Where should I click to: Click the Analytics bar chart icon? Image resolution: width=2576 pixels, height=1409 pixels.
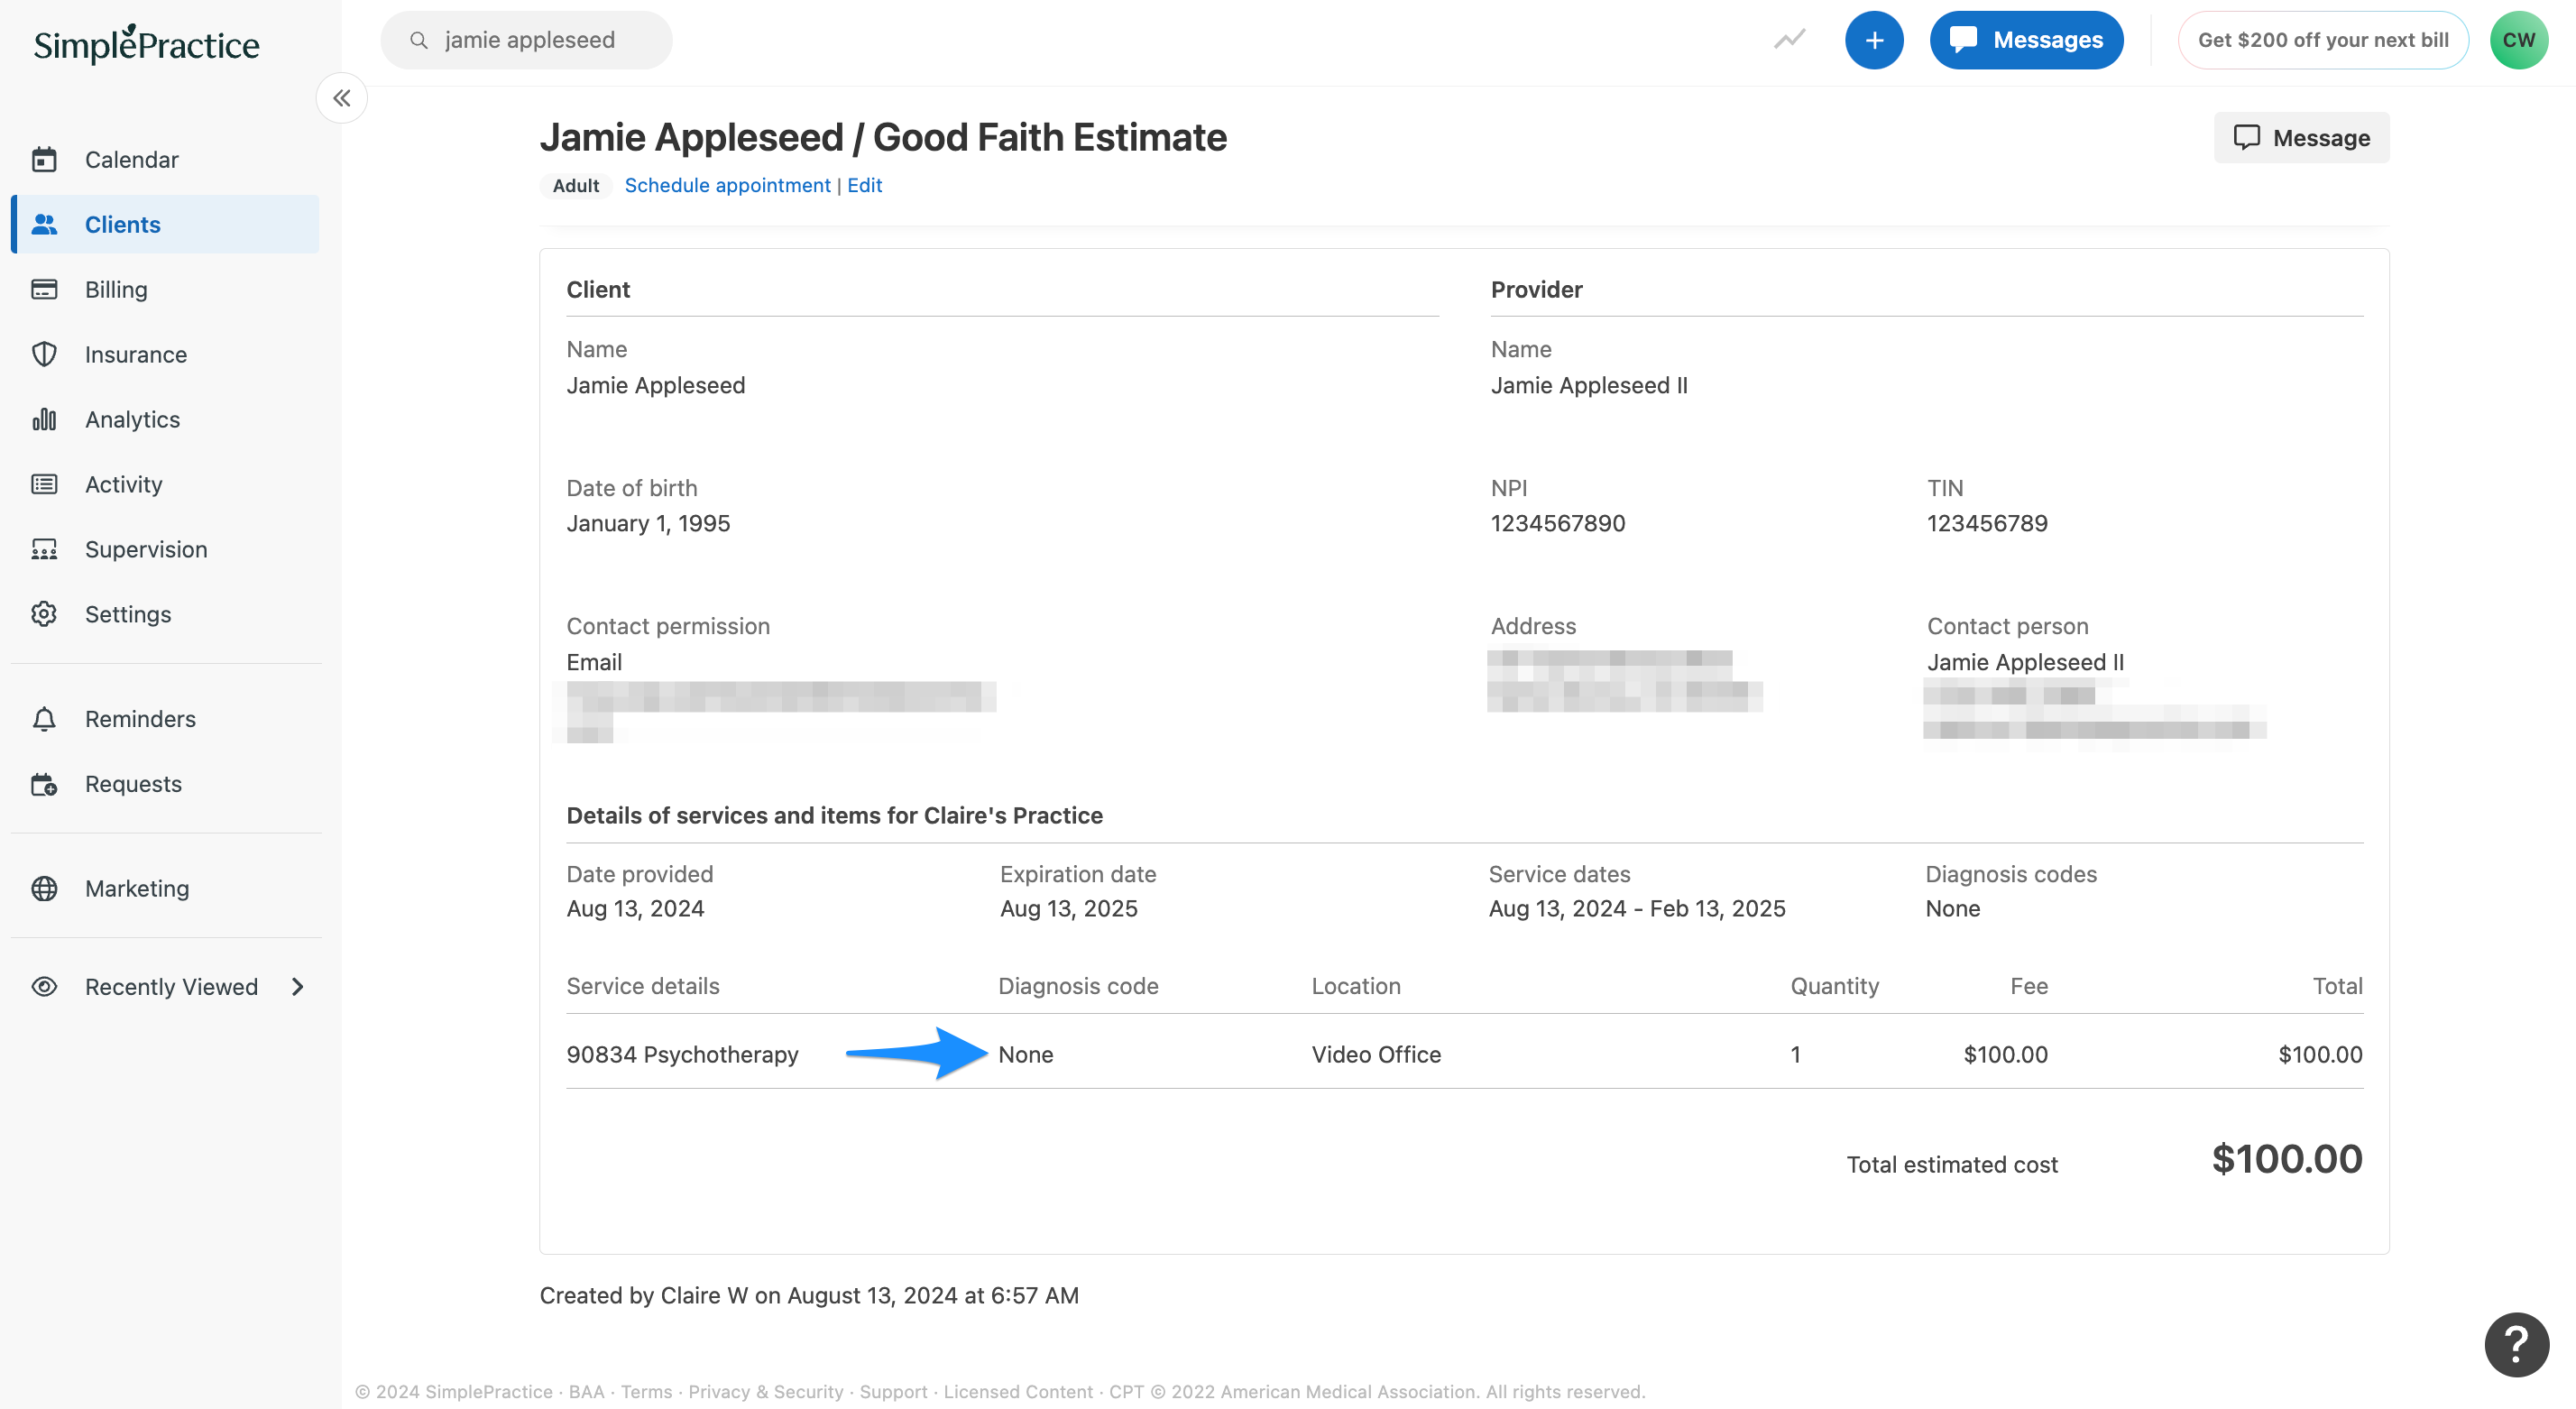coord(44,419)
